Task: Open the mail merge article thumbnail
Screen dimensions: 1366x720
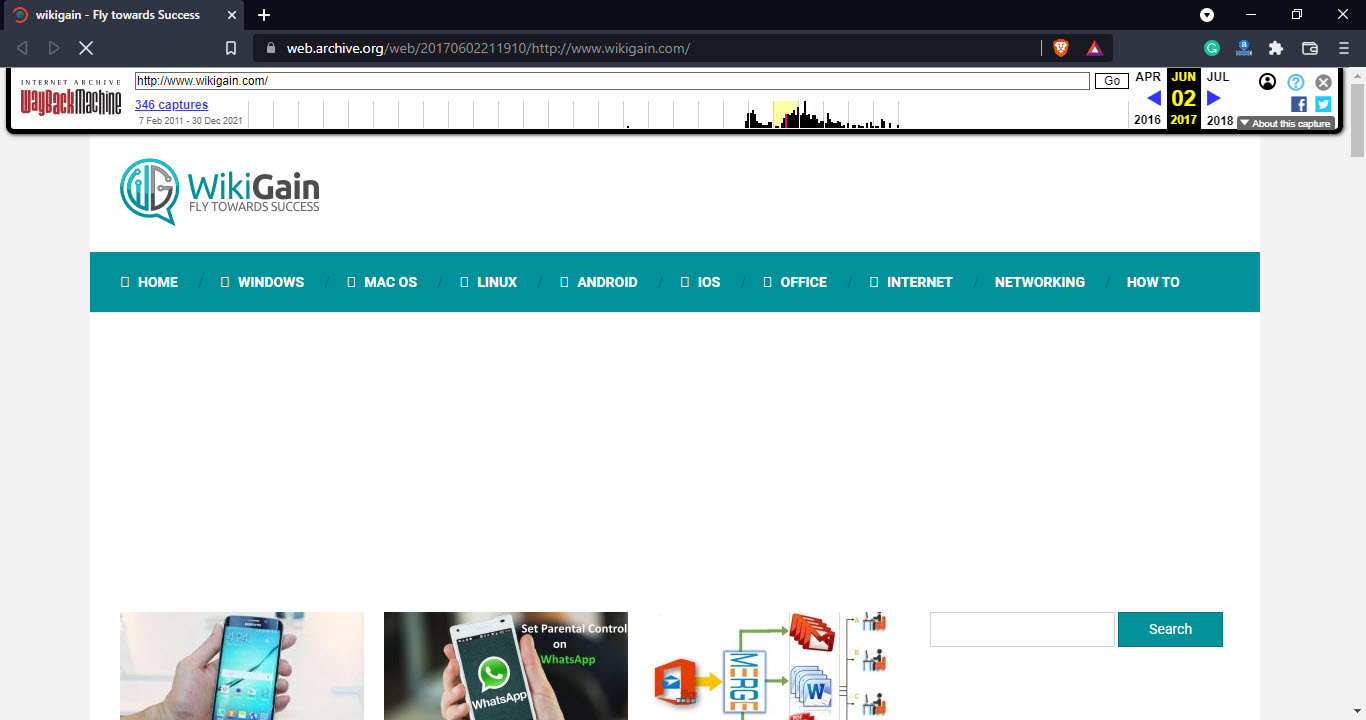Action: [770, 666]
